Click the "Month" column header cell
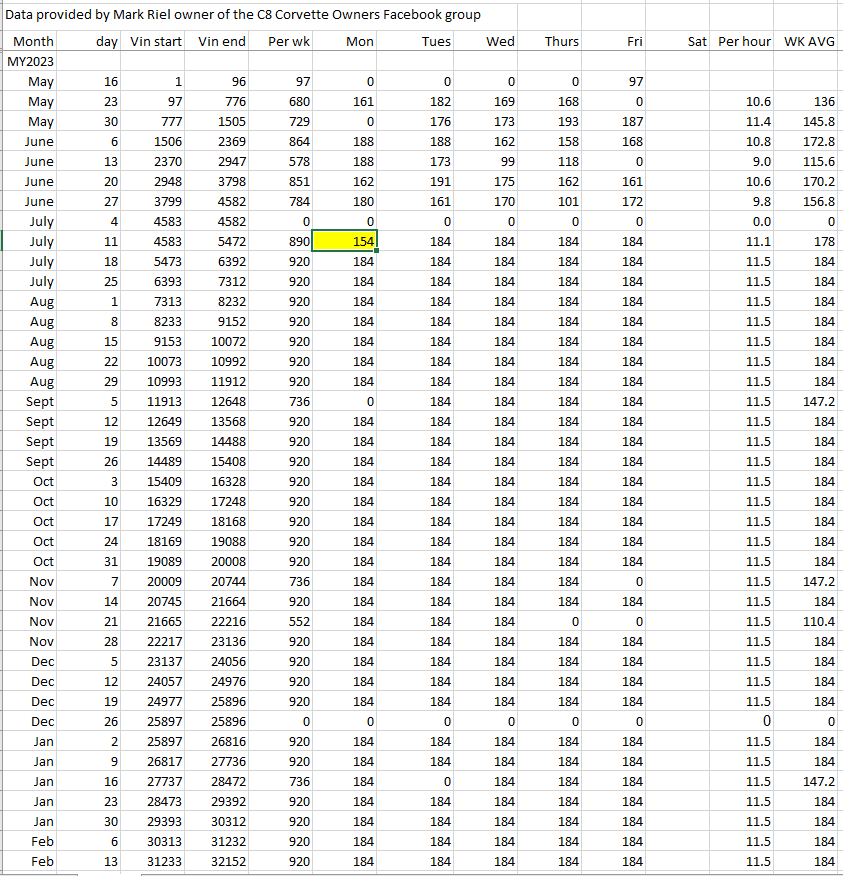Screen dimensions: 843x876 pyautogui.click(x=32, y=41)
